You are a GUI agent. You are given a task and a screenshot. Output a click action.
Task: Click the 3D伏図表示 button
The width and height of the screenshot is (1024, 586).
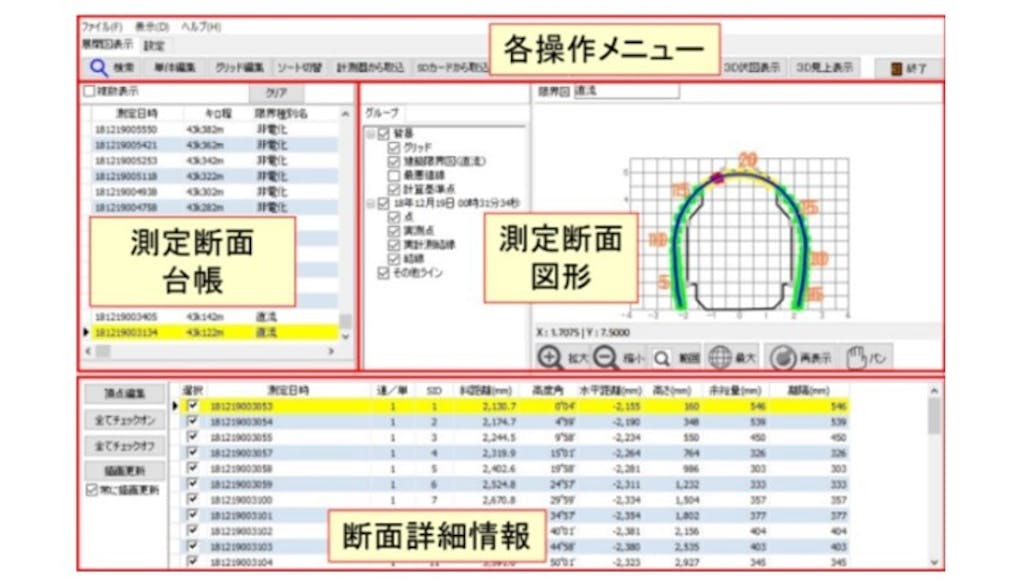tap(752, 67)
